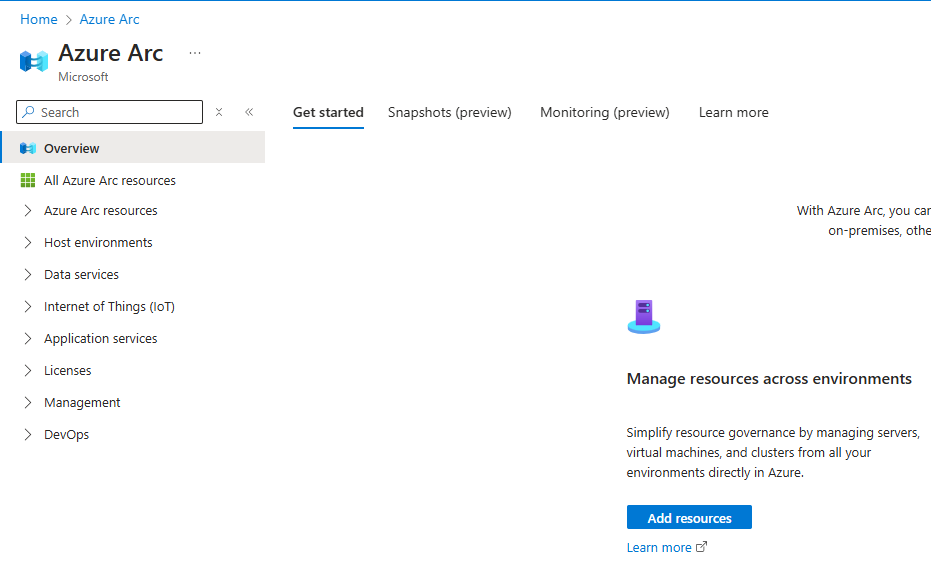Click the Application services label

(100, 339)
